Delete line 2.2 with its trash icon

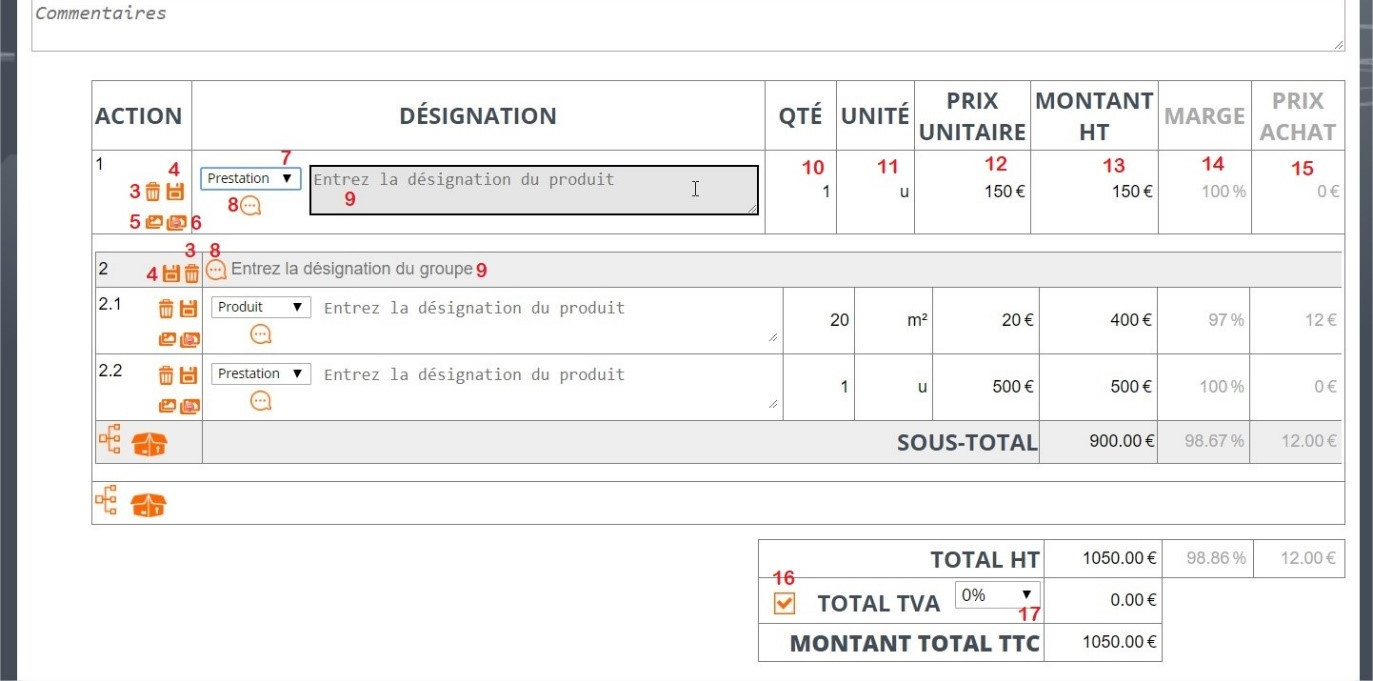point(166,375)
